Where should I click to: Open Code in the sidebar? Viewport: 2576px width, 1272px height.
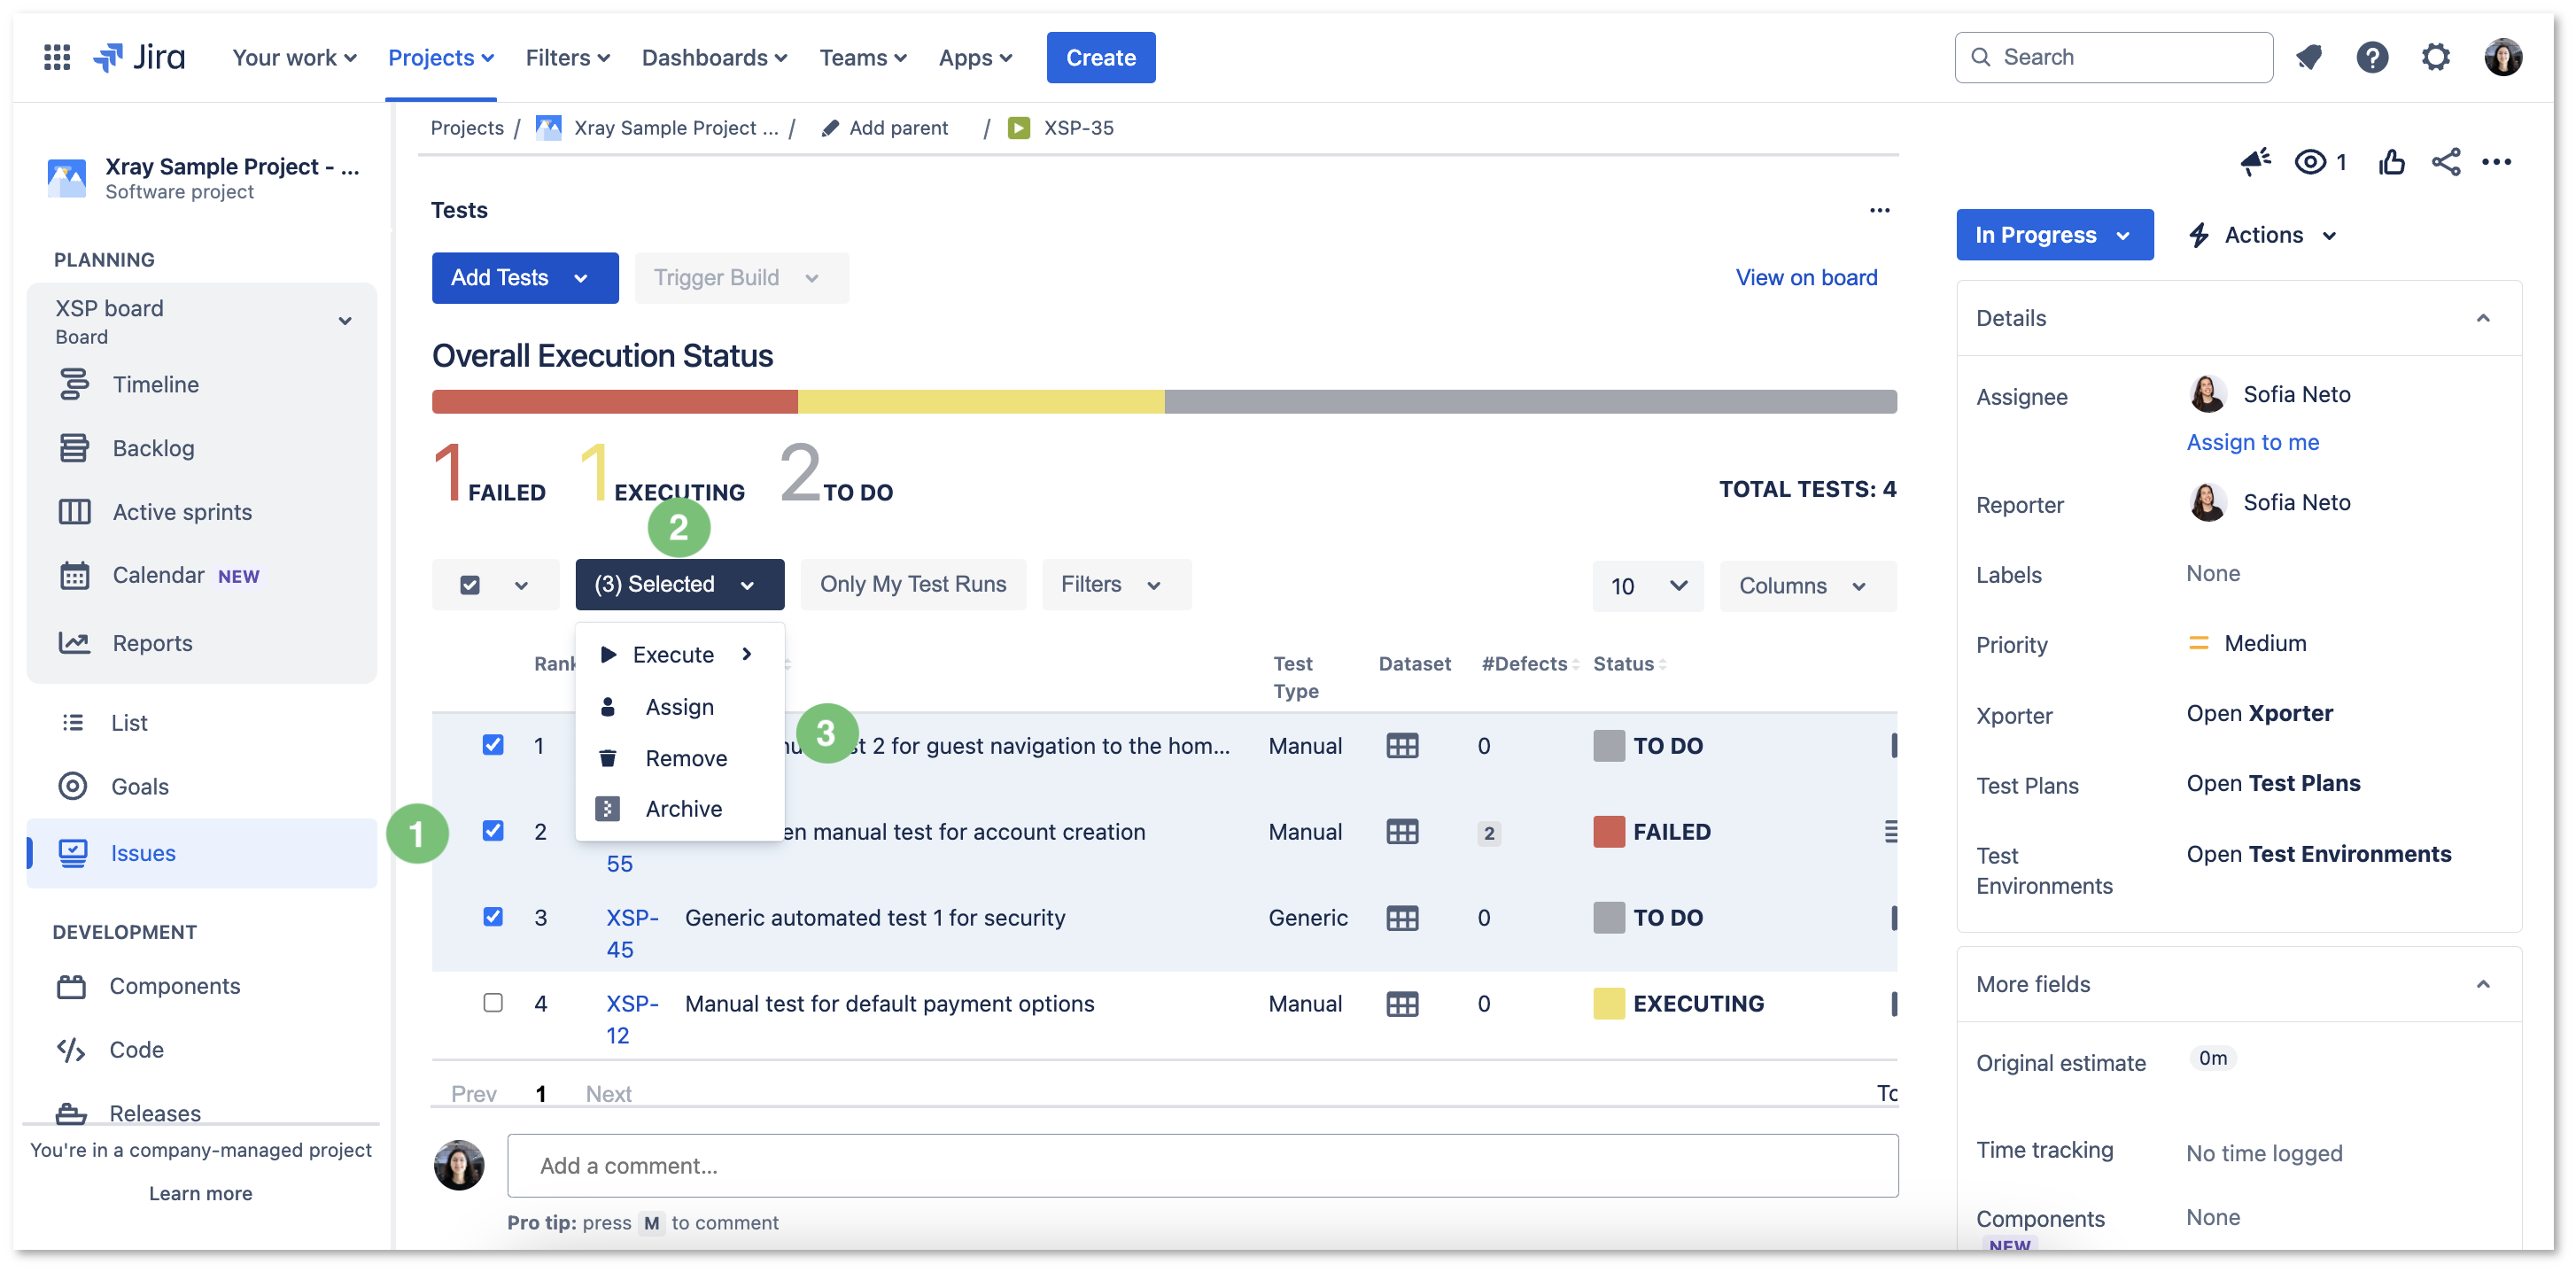click(x=136, y=1050)
